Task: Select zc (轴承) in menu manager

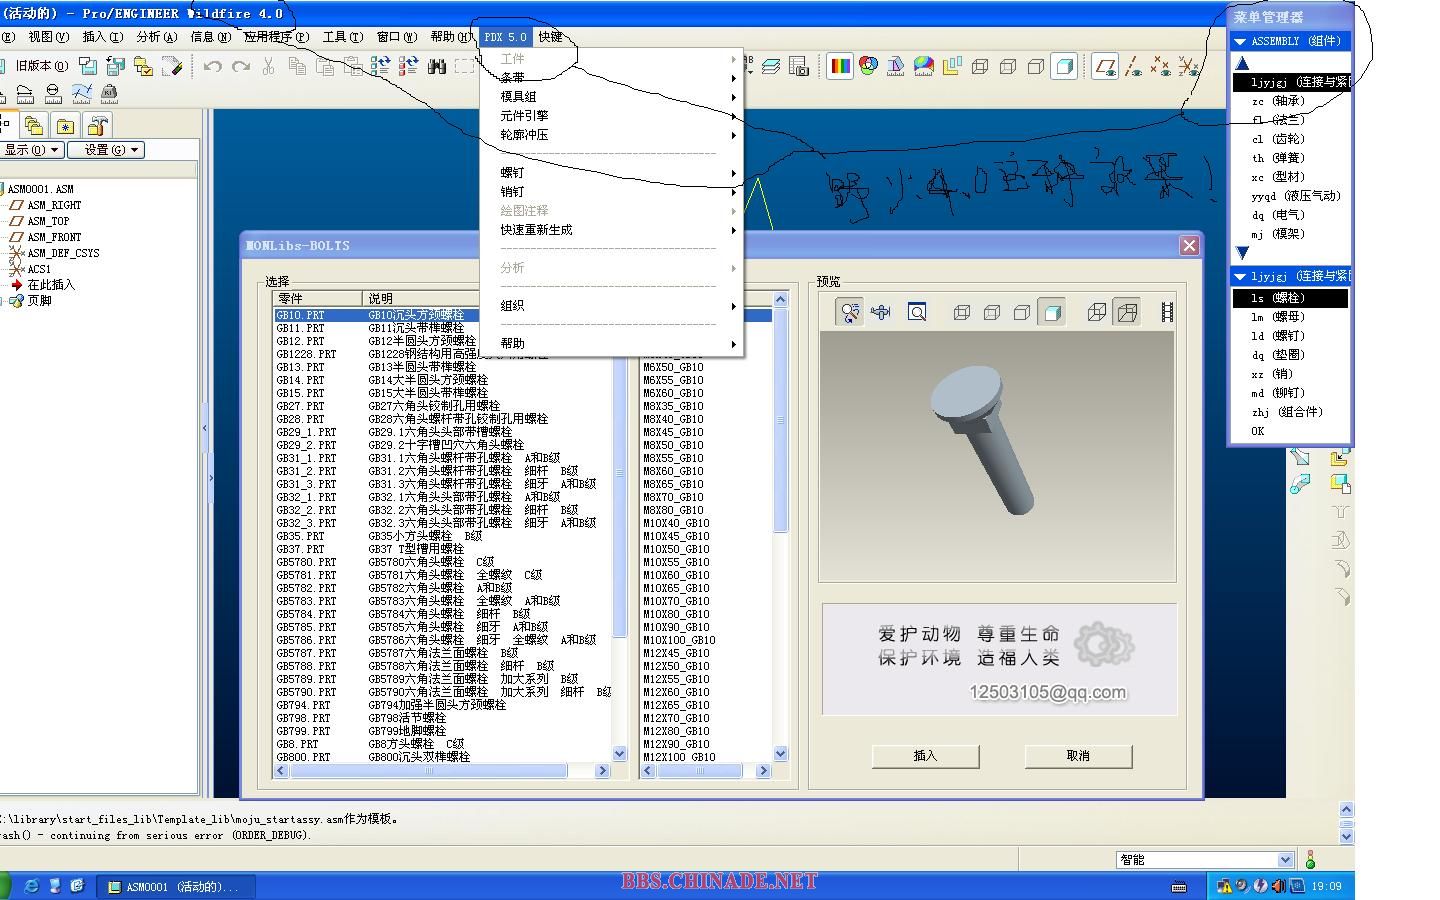Action: tap(1290, 101)
